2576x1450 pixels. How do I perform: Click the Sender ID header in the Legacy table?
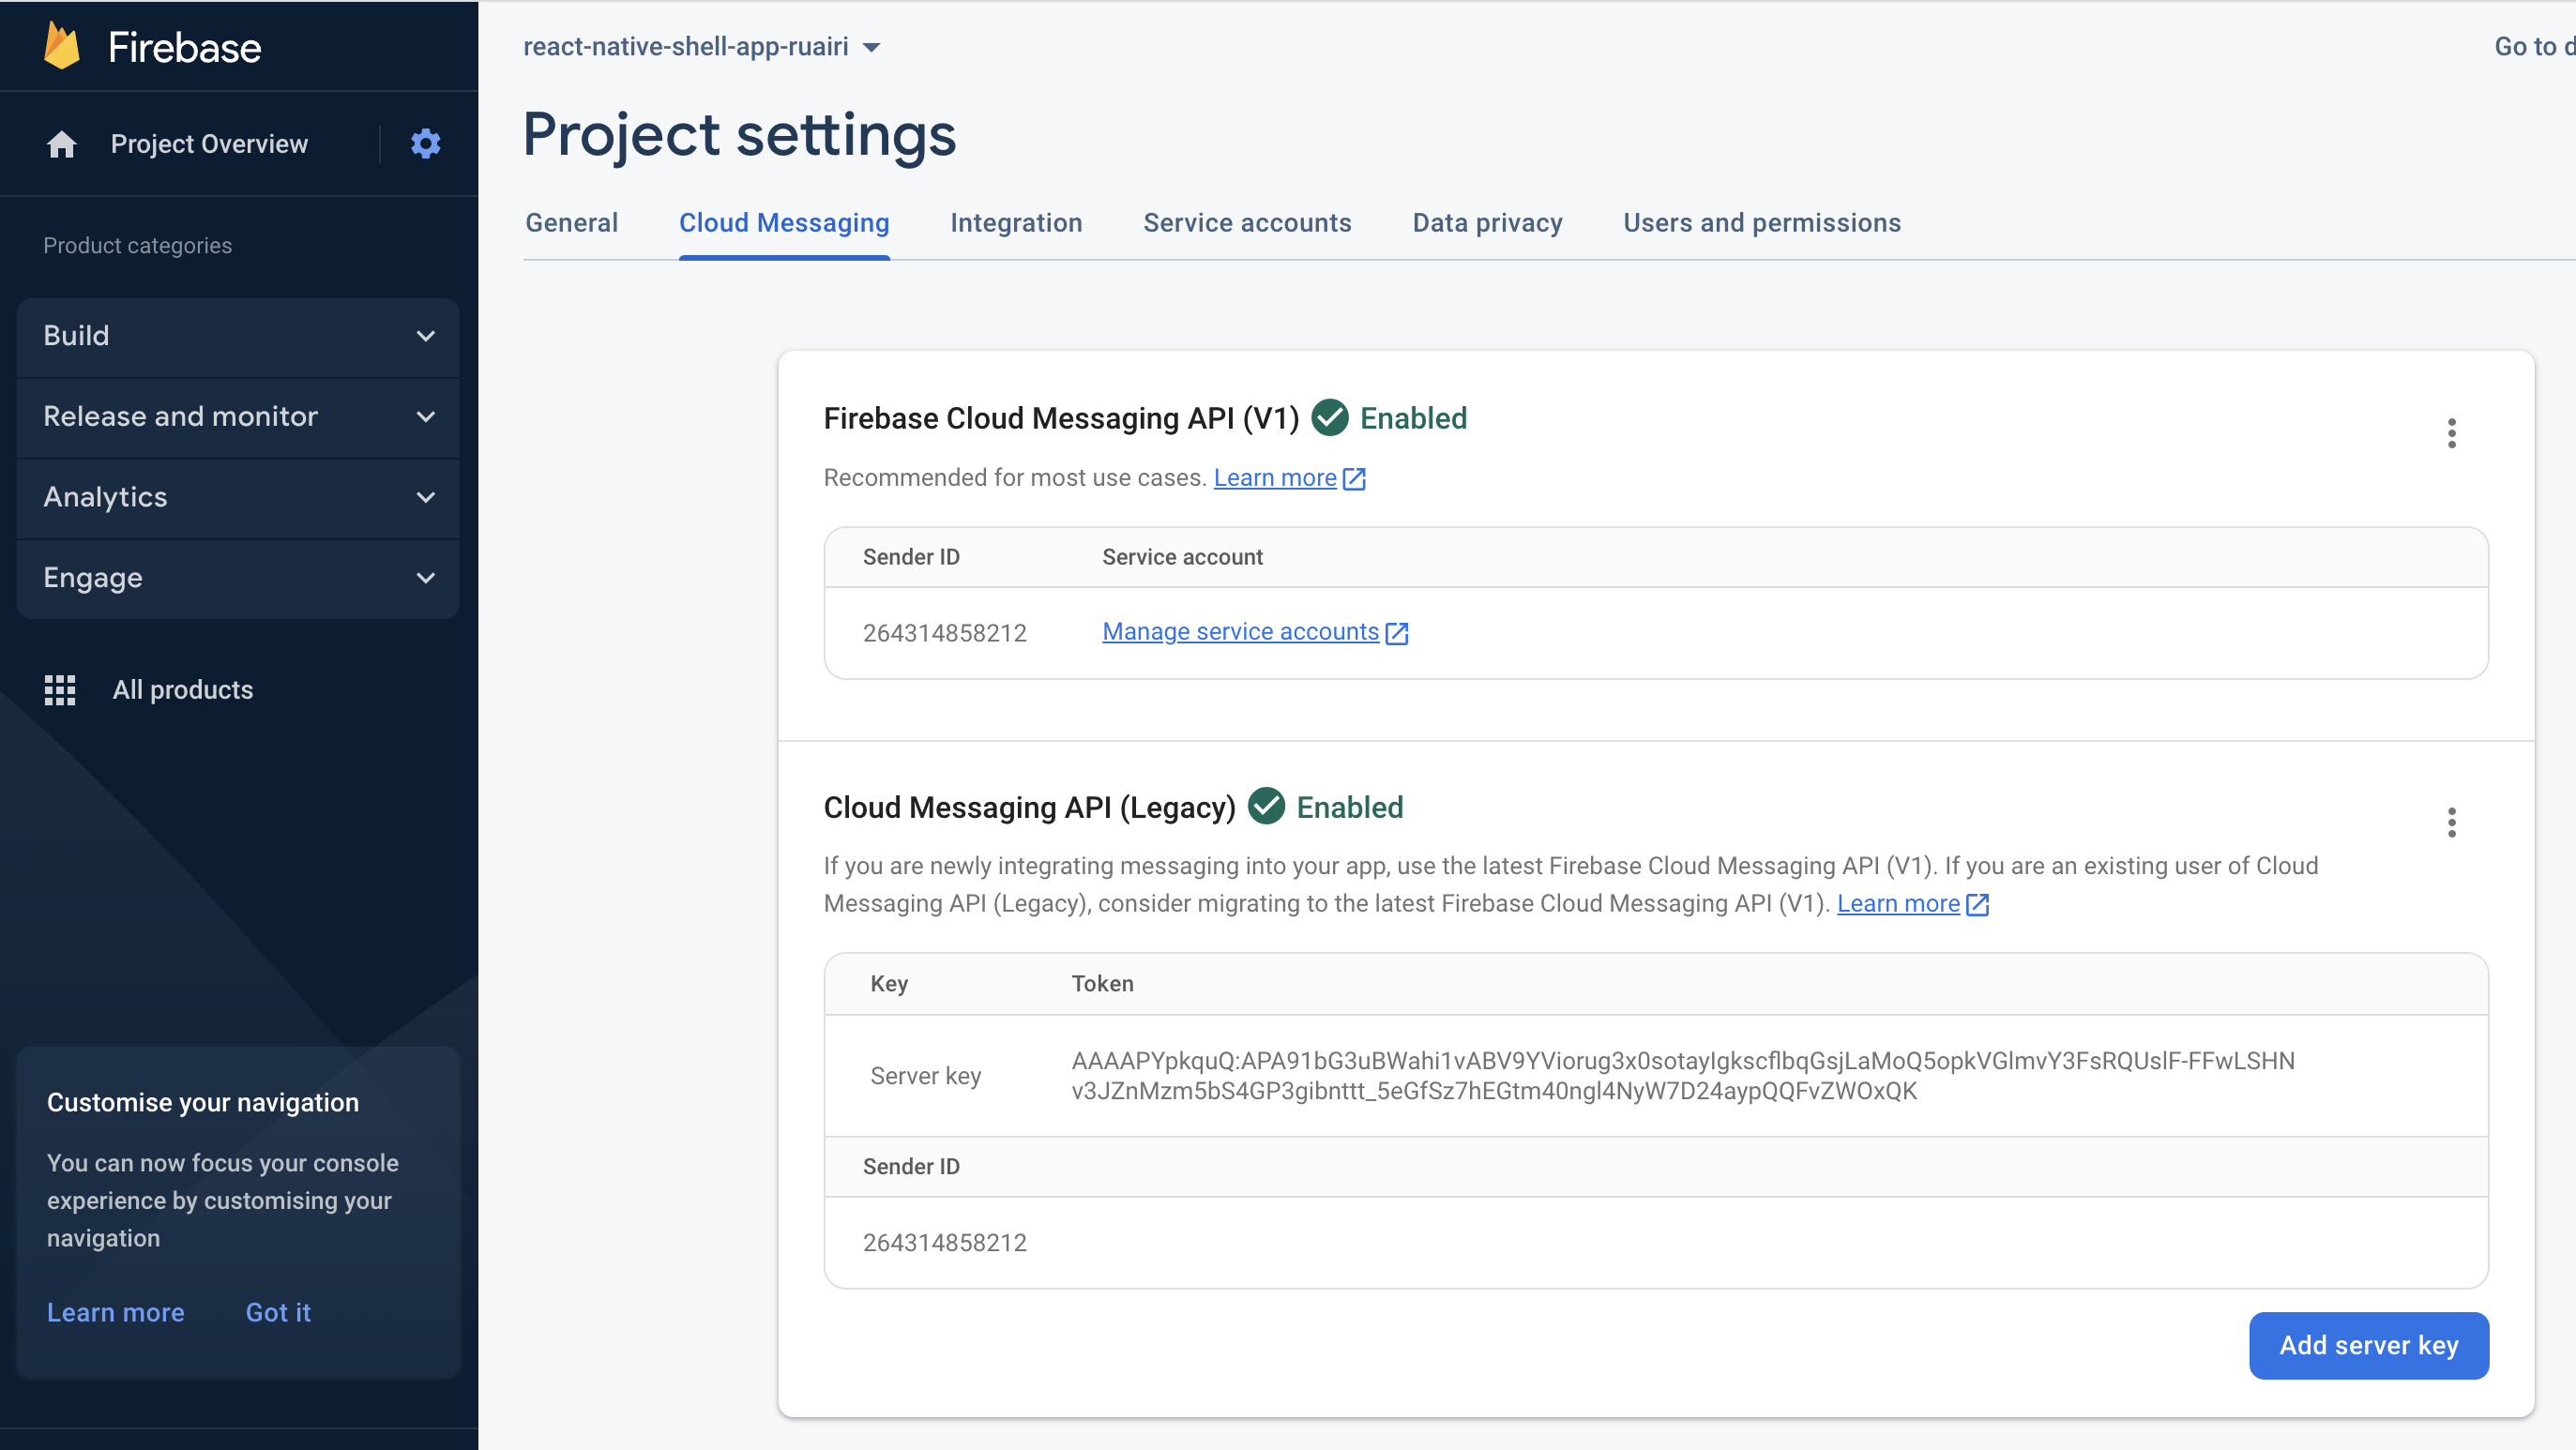[911, 1167]
